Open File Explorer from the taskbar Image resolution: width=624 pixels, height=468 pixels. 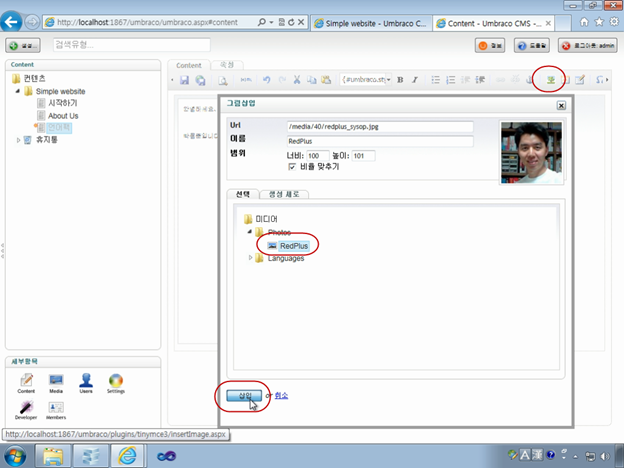tap(53, 456)
